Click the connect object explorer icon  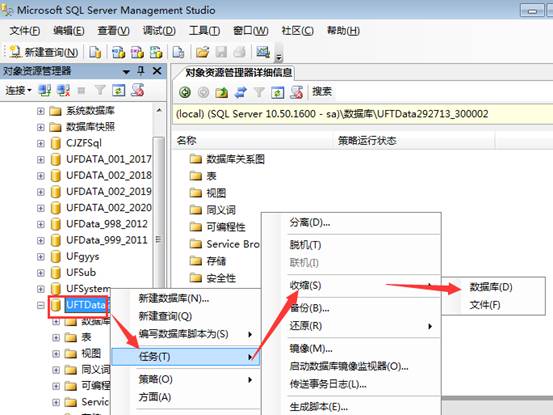click(45, 91)
